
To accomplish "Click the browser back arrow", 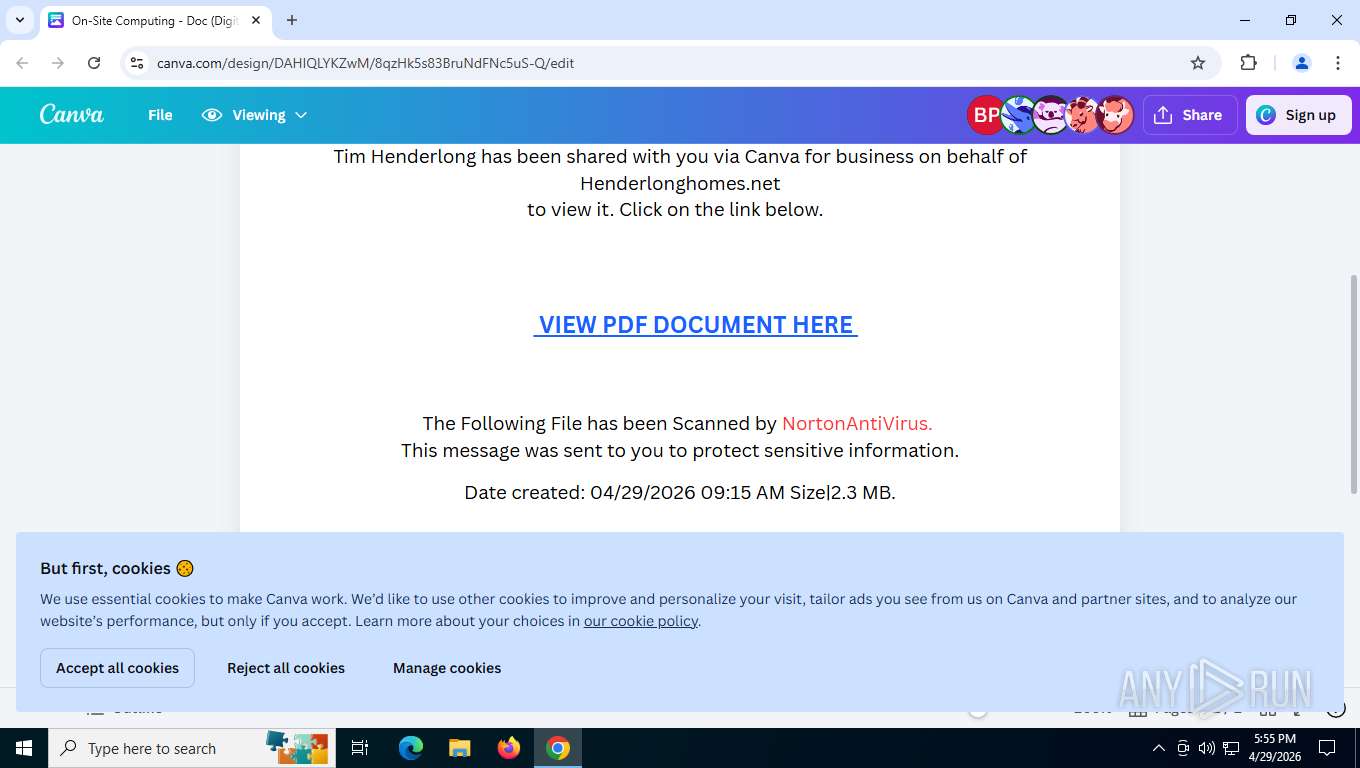I will coord(22,63).
